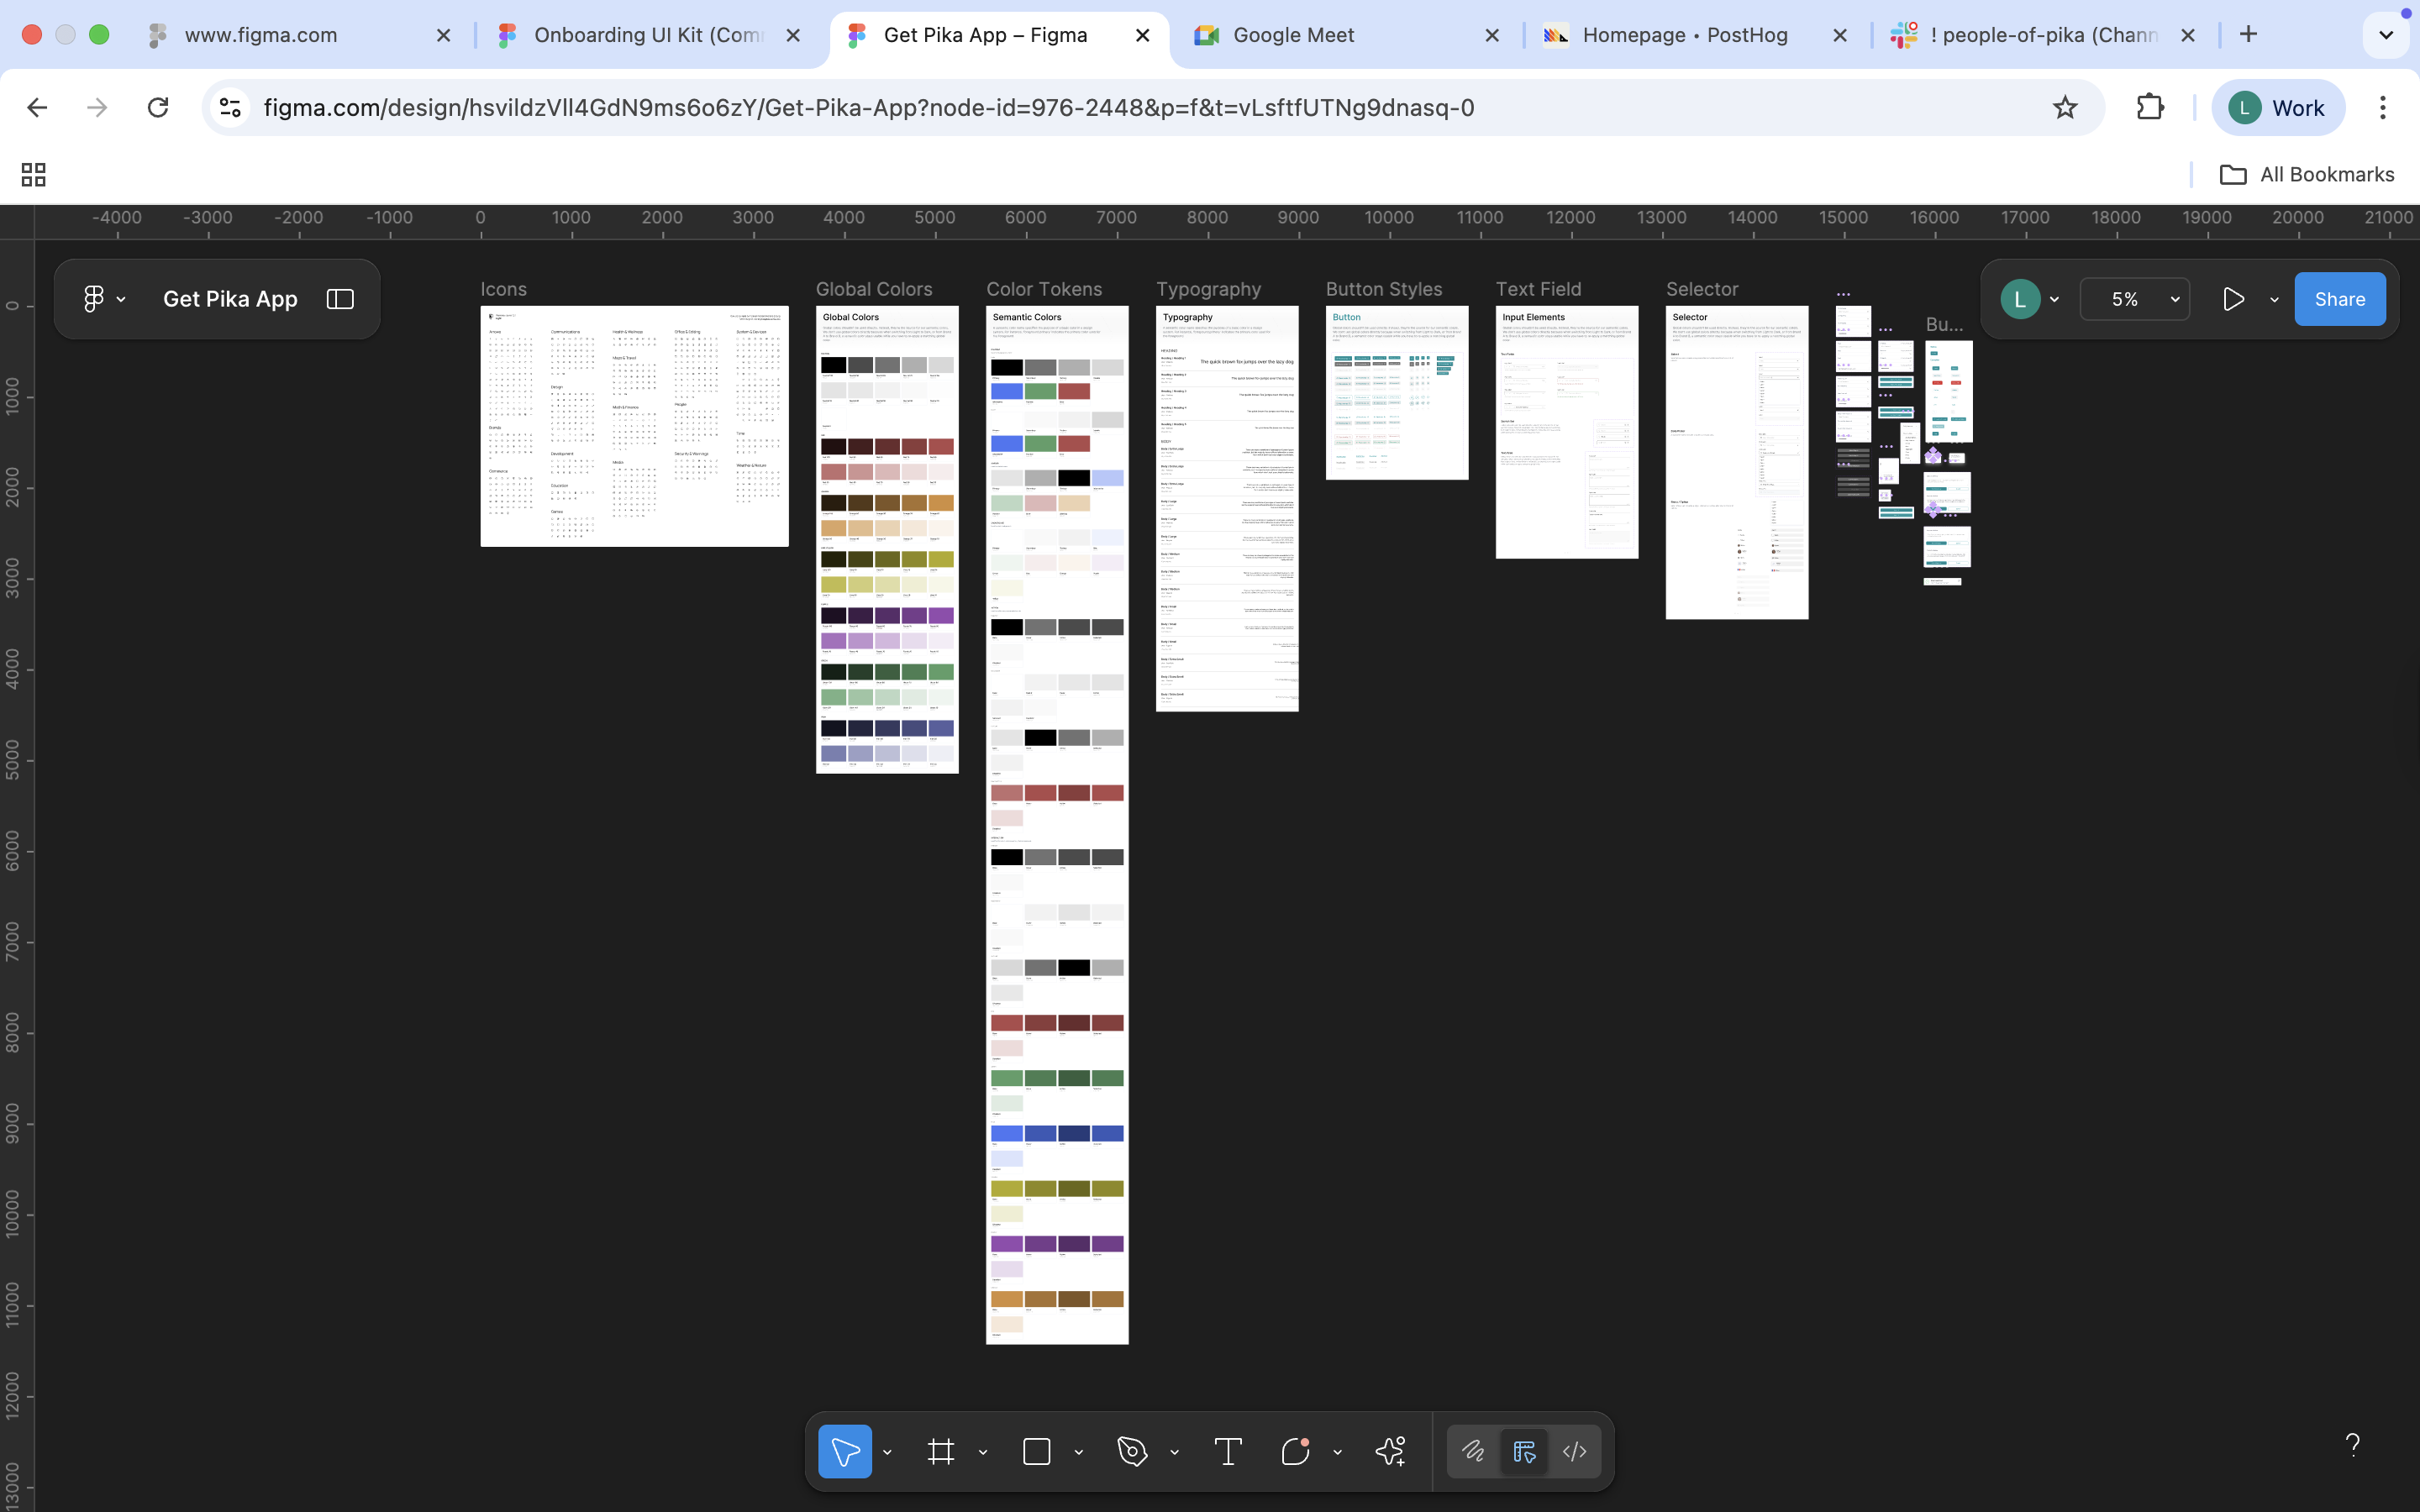Expand Move tool options chevron

point(887,1452)
